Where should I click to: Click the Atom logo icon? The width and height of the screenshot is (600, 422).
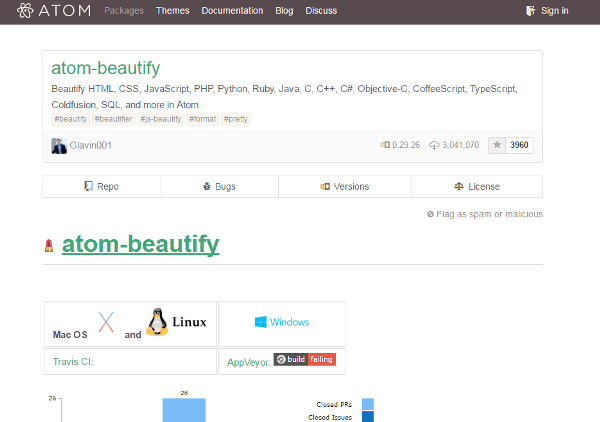coord(25,10)
